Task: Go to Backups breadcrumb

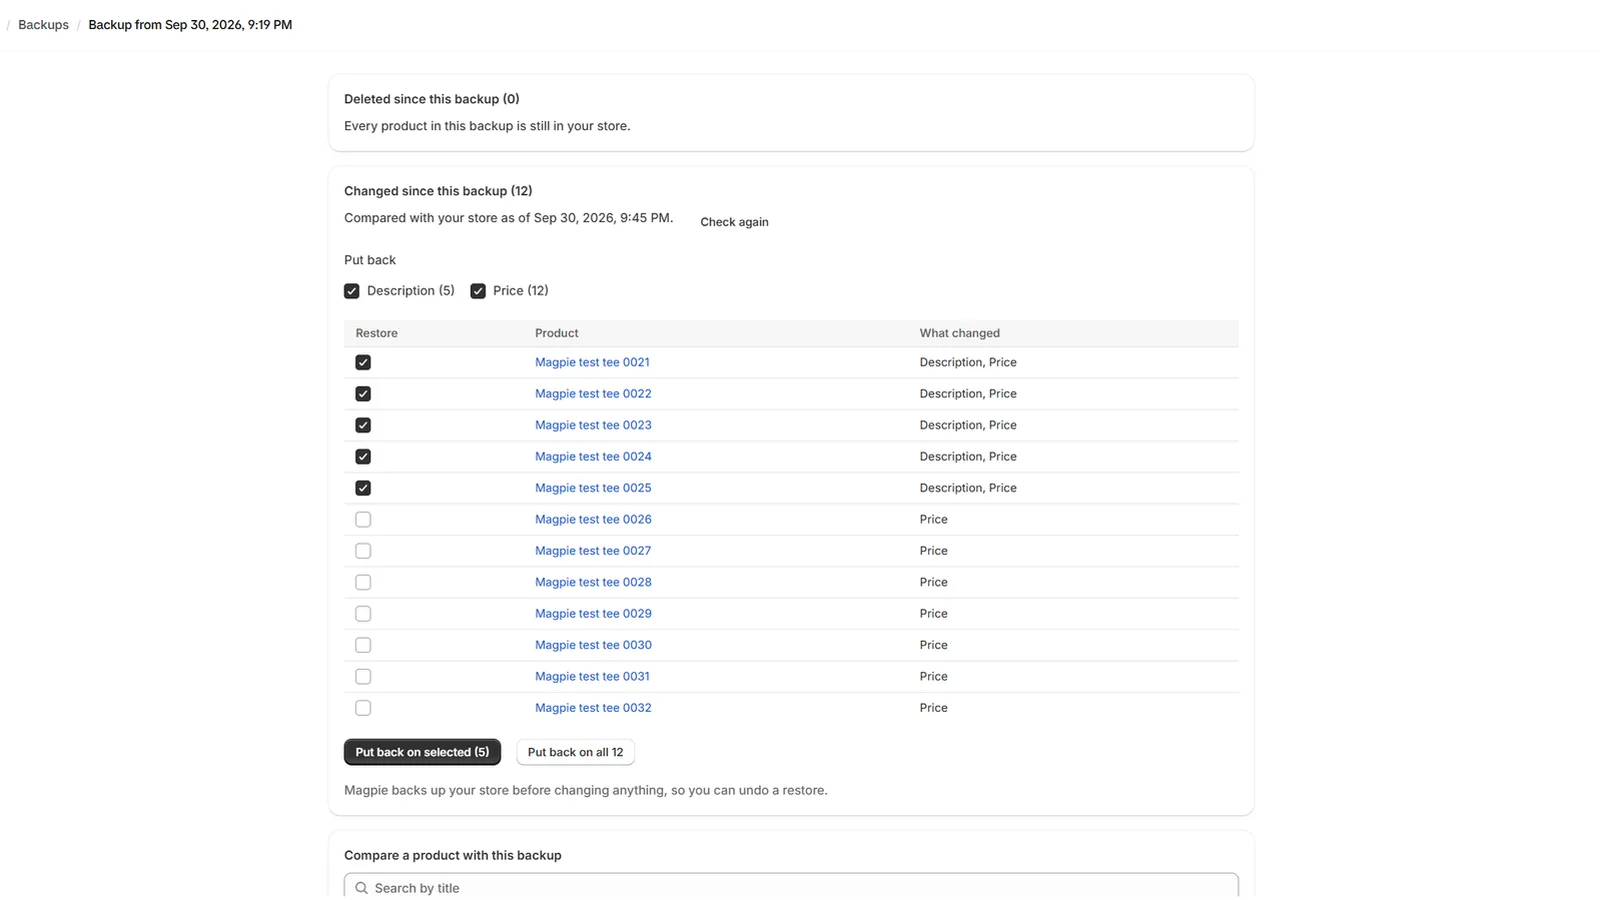Action: coord(43,25)
